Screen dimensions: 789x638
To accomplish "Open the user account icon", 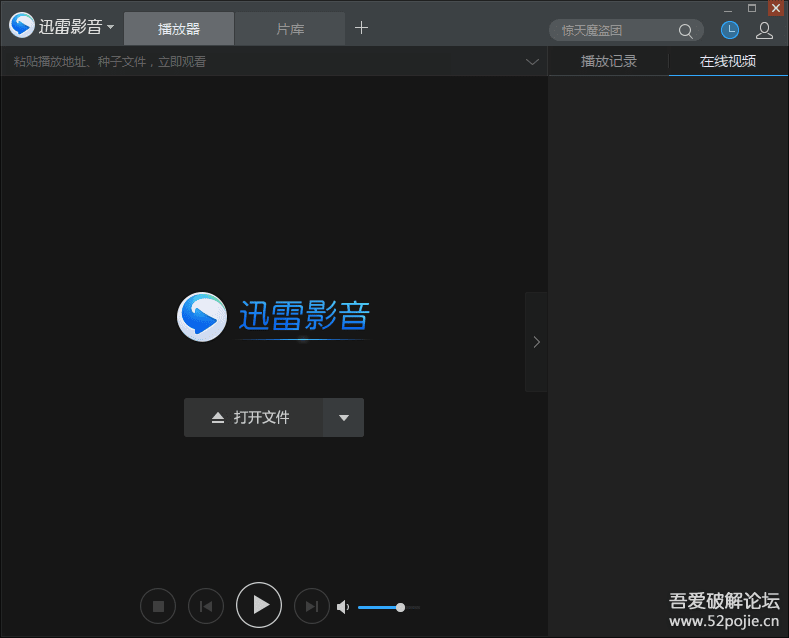I will click(x=764, y=30).
